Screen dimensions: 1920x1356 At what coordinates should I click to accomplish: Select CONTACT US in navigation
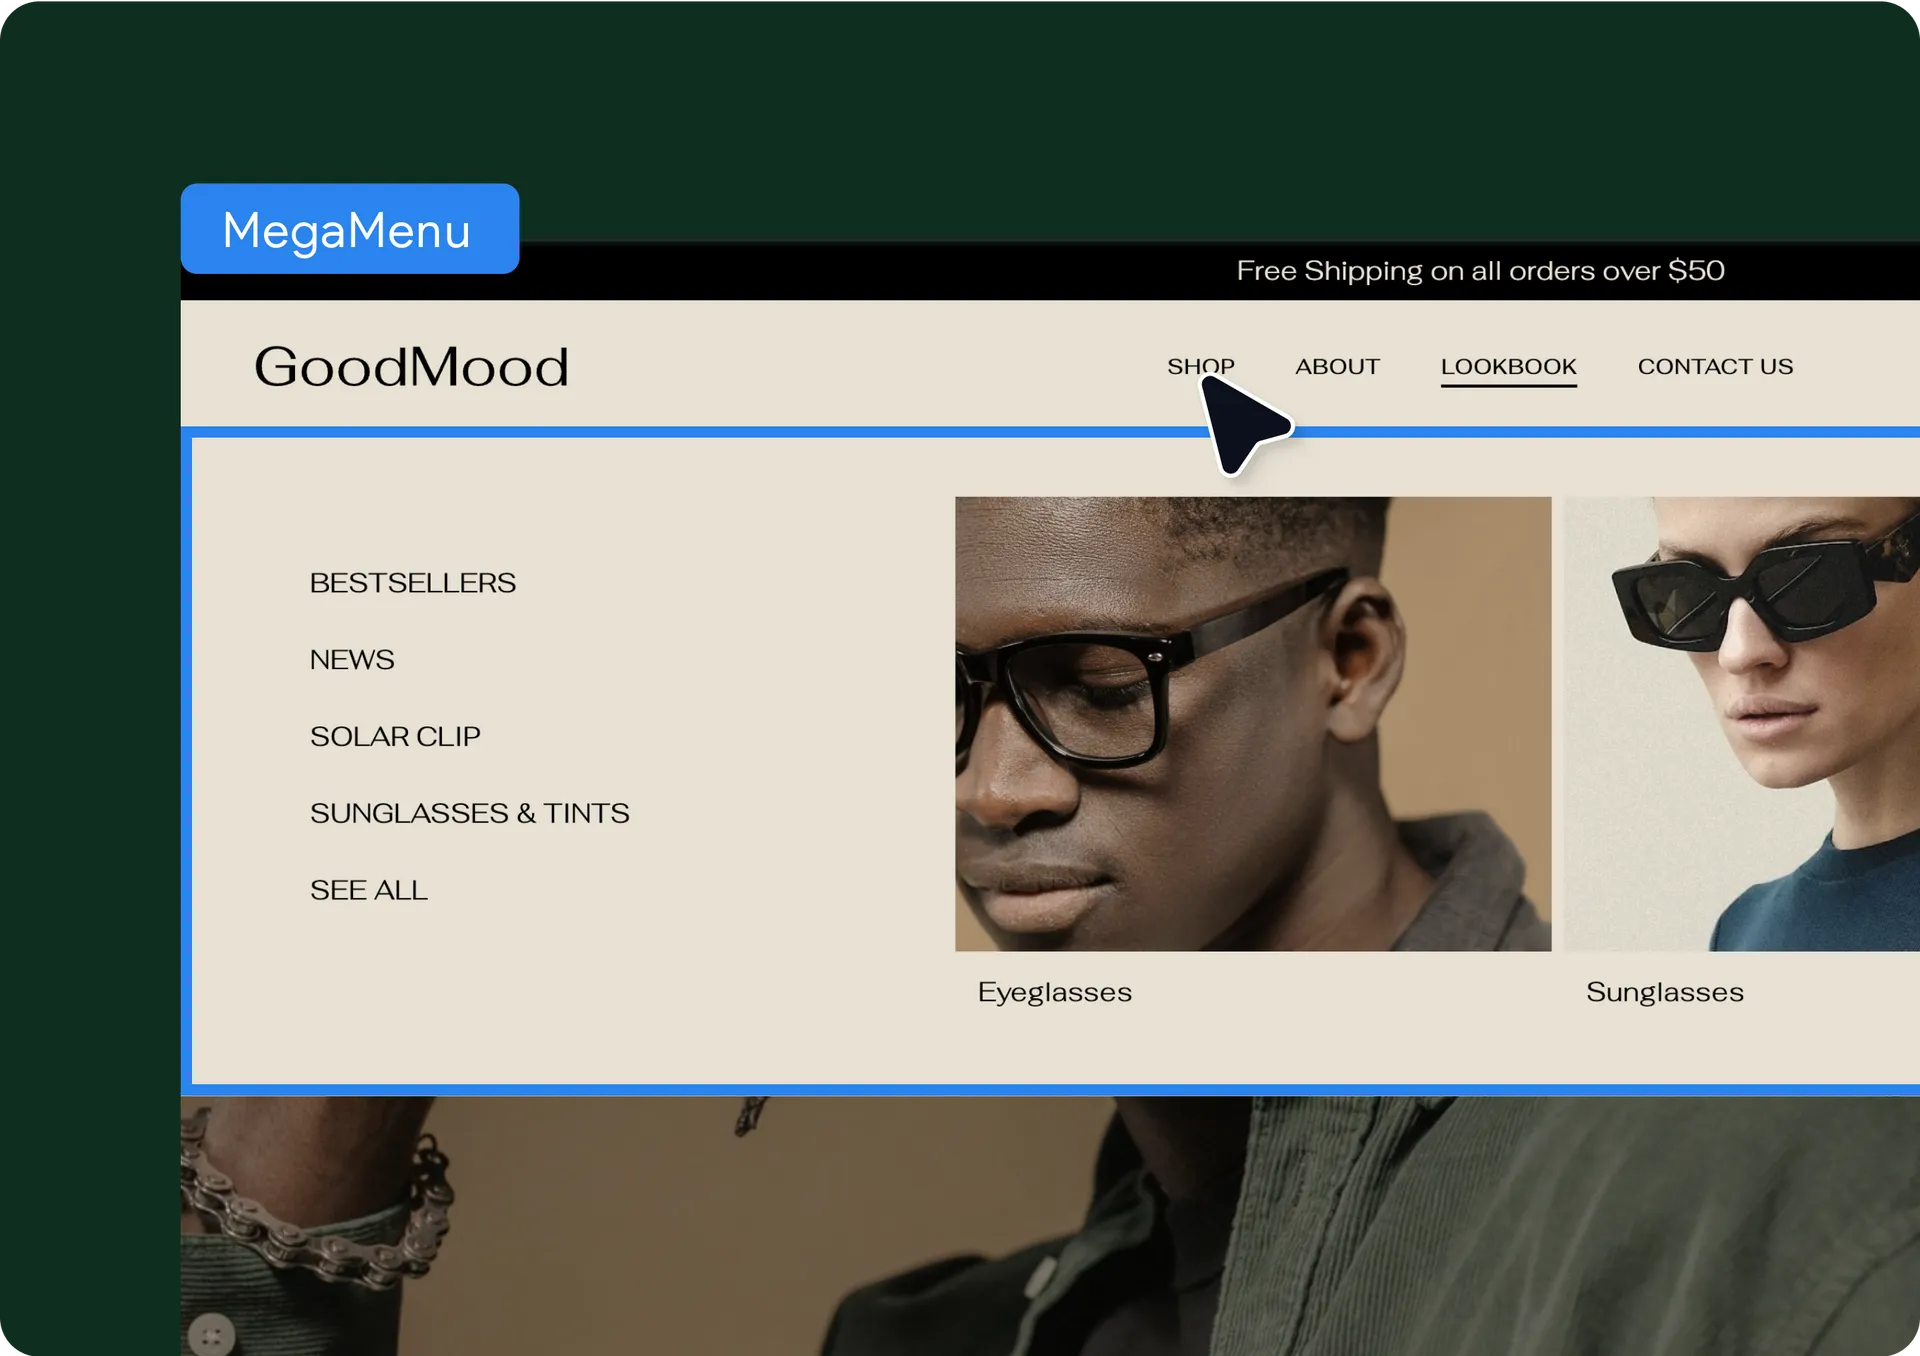point(1714,366)
